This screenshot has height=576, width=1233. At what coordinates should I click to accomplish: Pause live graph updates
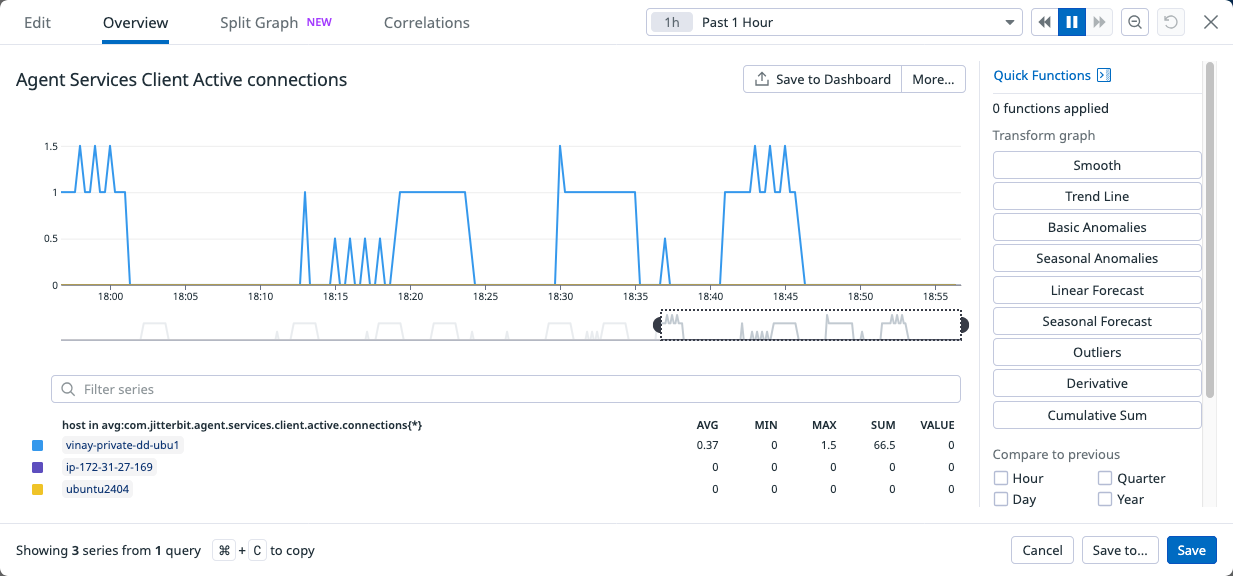(1071, 21)
